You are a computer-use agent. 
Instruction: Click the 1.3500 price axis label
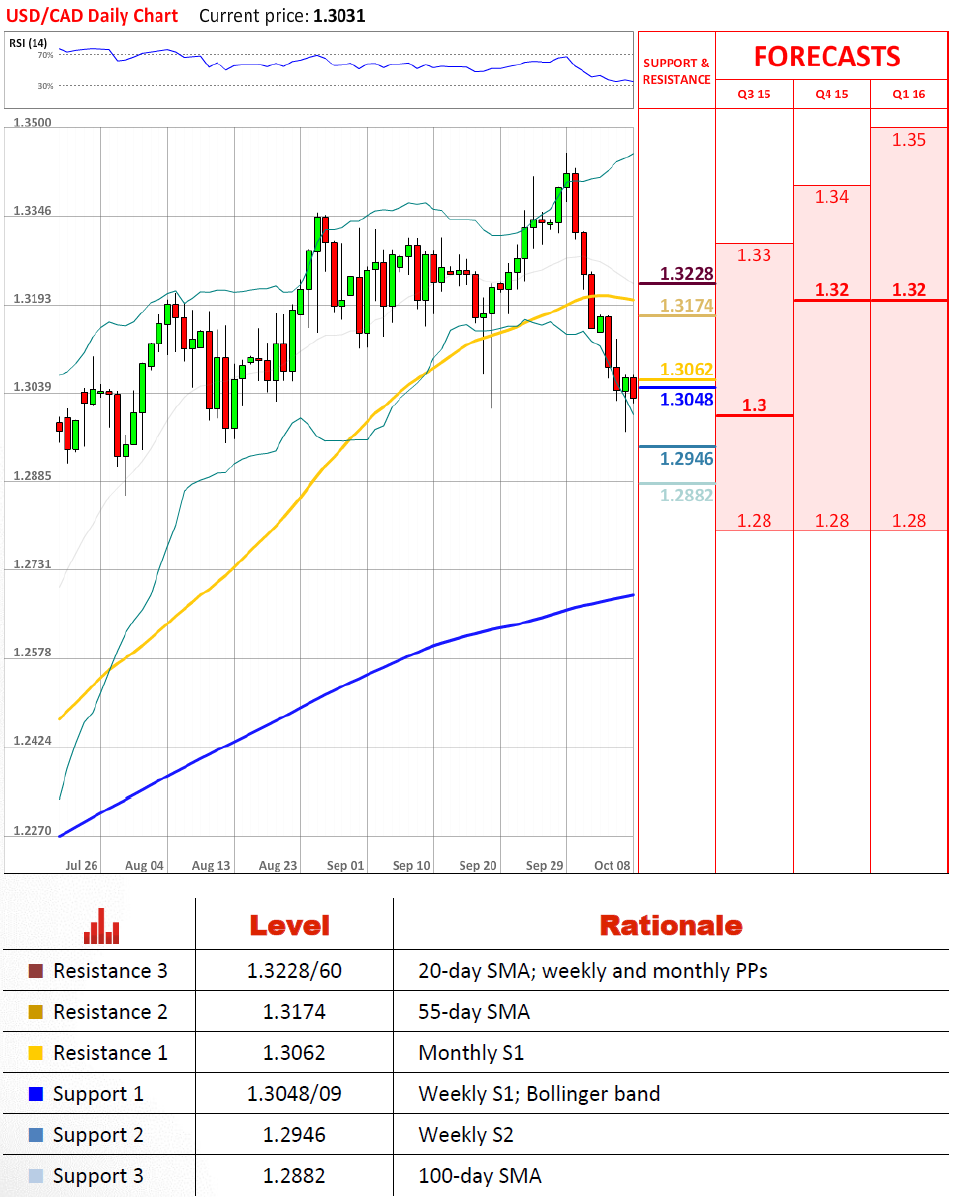pyautogui.click(x=33, y=123)
